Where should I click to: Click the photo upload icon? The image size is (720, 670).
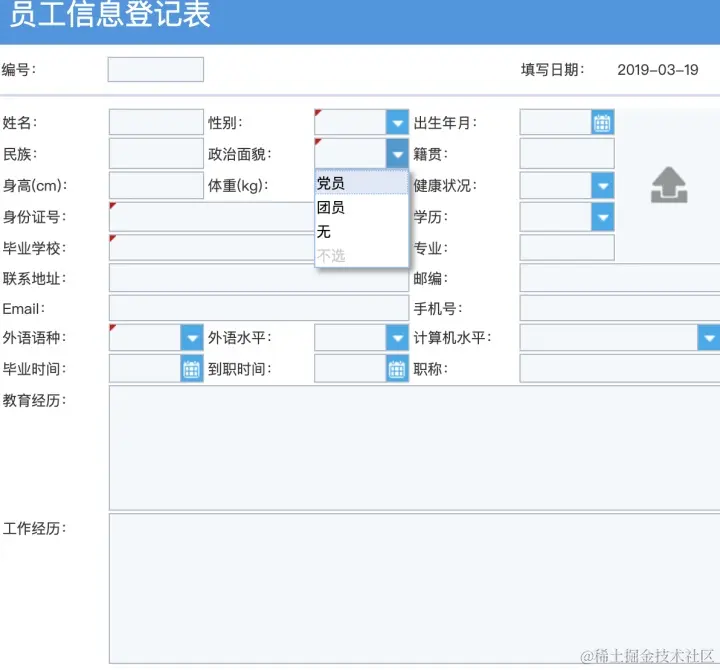(x=669, y=185)
